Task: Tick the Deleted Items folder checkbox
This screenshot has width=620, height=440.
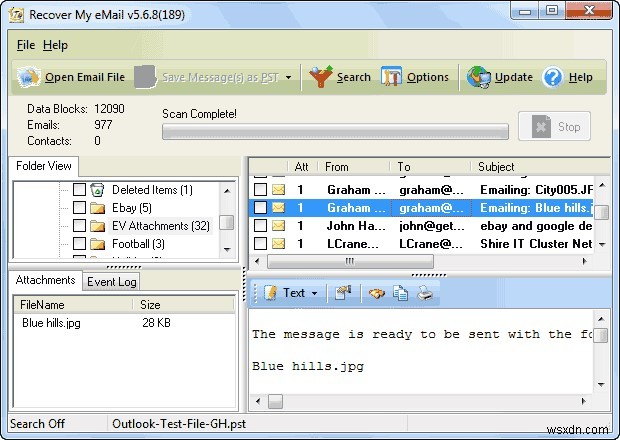Action: (79, 190)
